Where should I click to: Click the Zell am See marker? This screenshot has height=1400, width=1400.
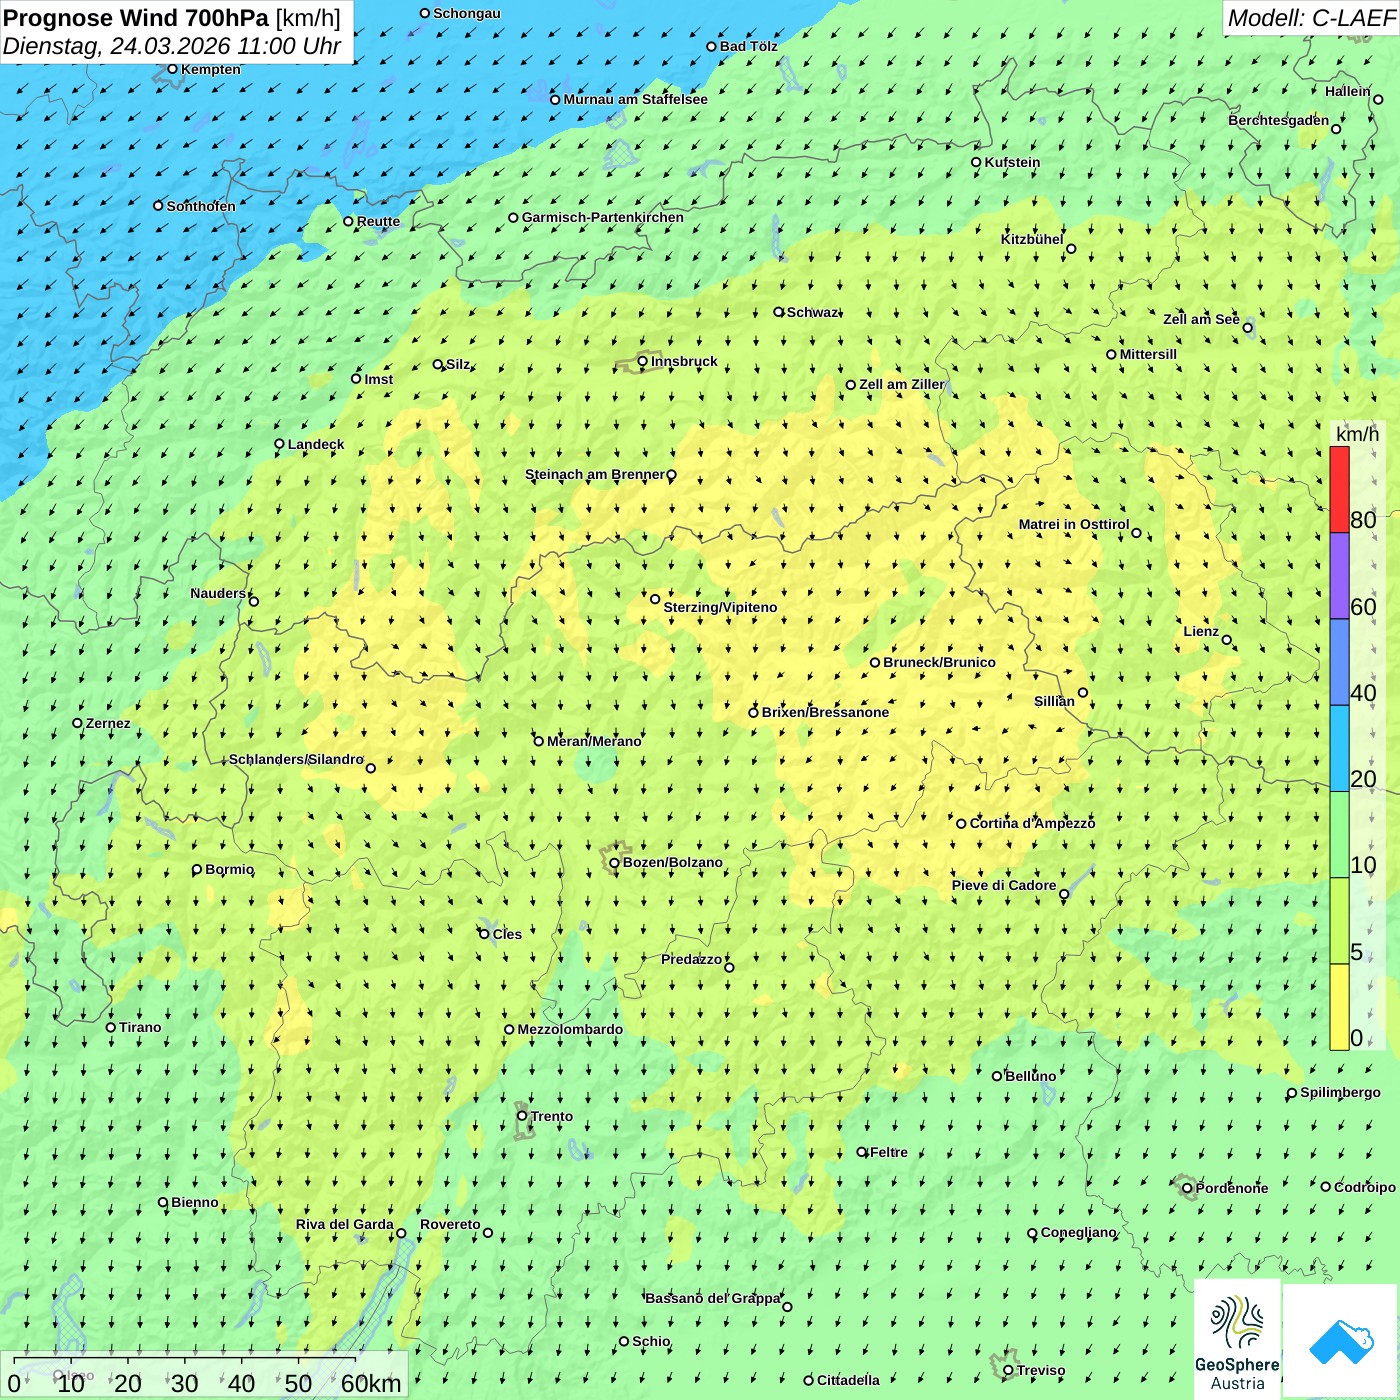pyautogui.click(x=1247, y=328)
